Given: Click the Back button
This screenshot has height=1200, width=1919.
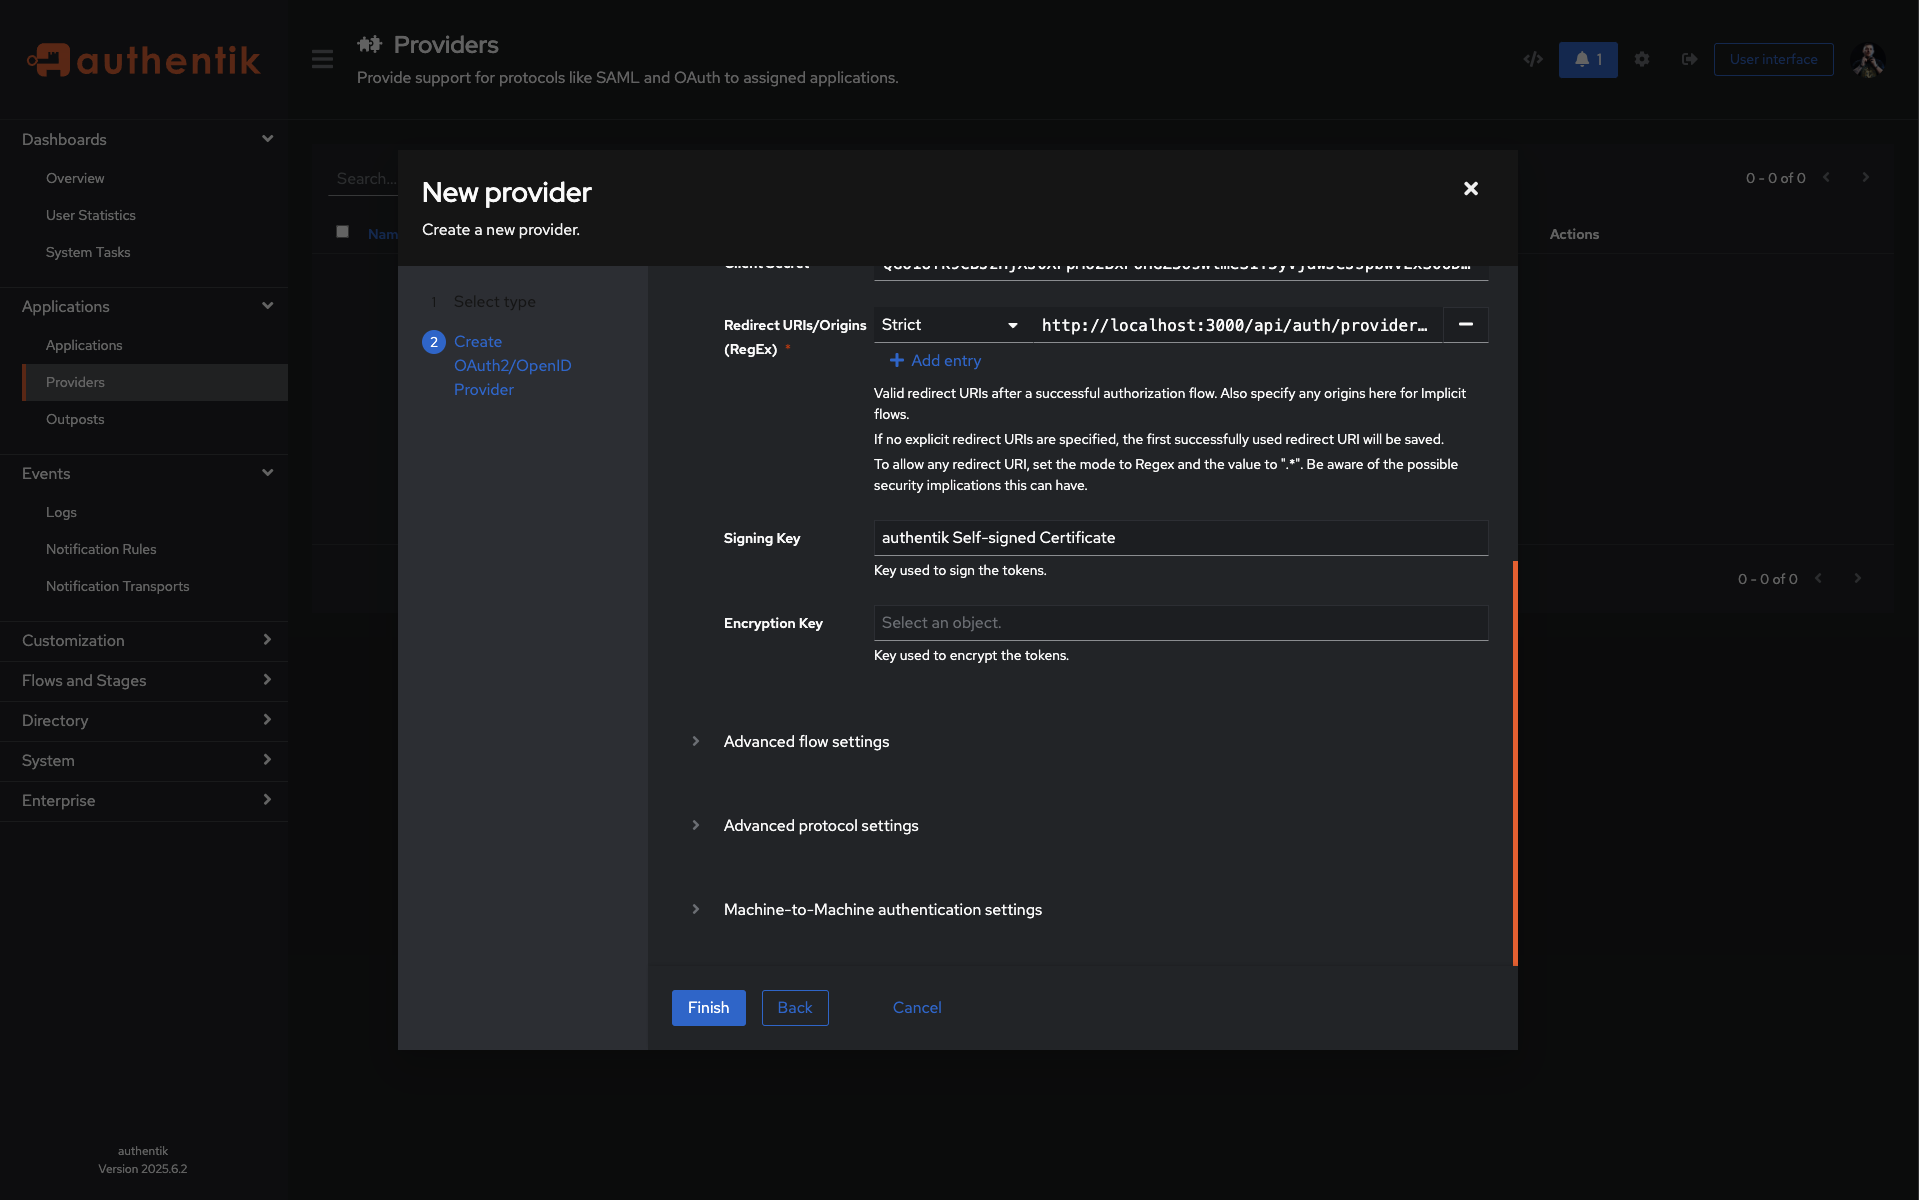Looking at the screenshot, I should click(795, 1007).
